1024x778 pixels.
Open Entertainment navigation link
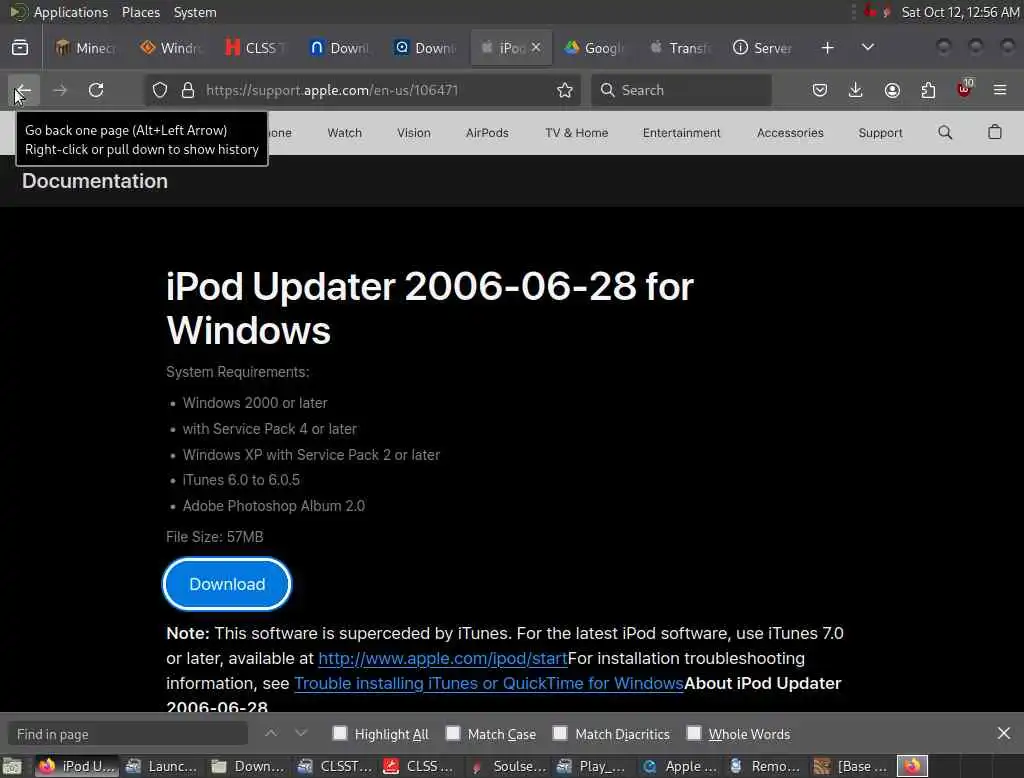click(681, 133)
